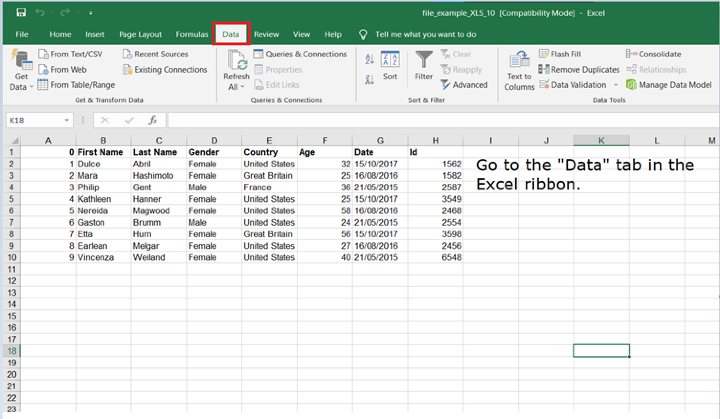Click the Get Data icon
Image resolution: width=720 pixels, height=419 pixels.
tap(20, 60)
